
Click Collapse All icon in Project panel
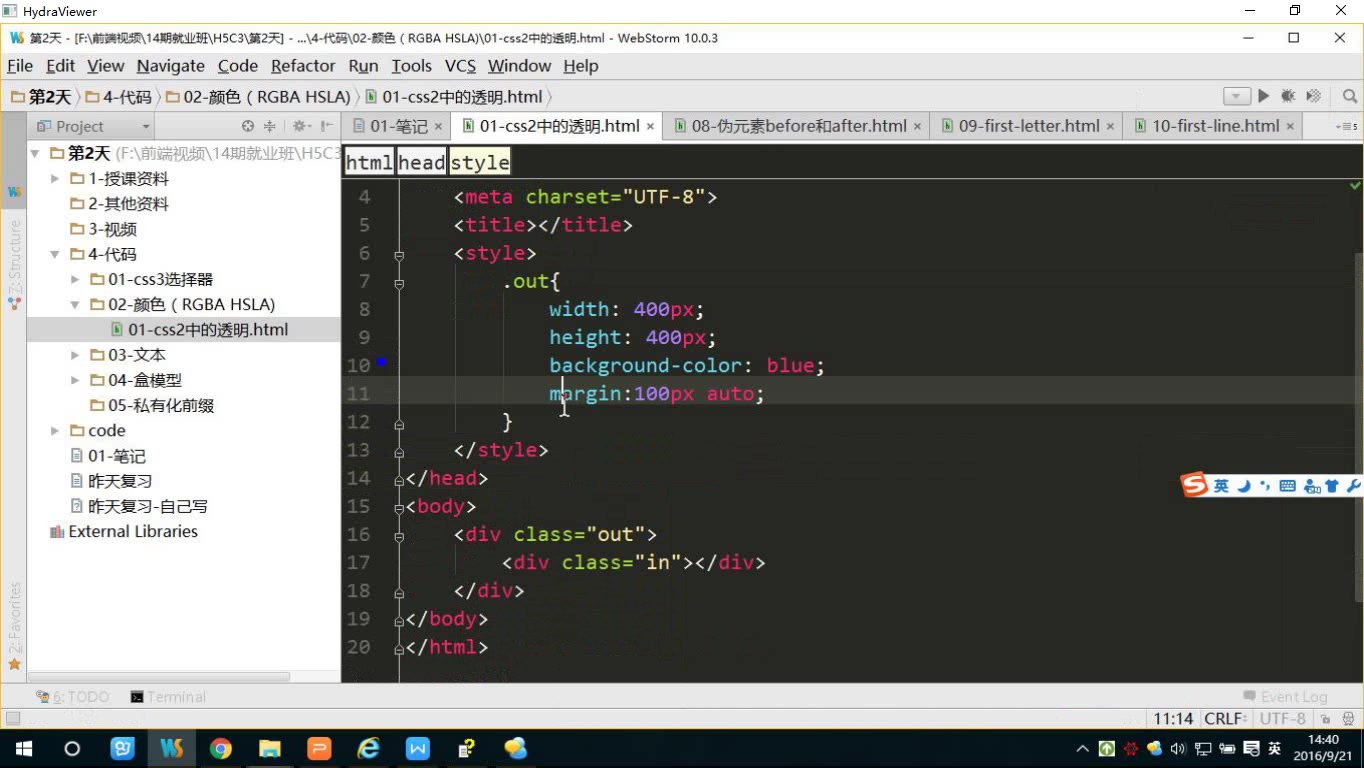[269, 126]
